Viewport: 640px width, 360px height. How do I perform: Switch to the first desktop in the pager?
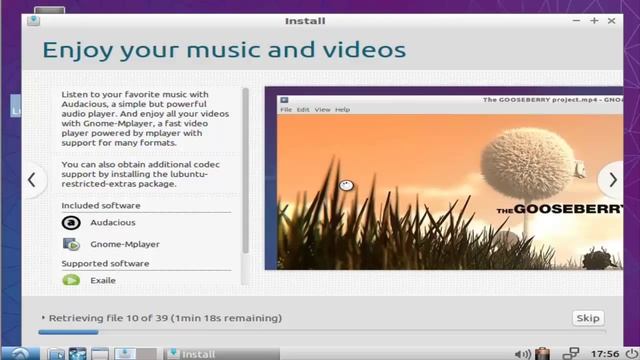tap(124, 353)
